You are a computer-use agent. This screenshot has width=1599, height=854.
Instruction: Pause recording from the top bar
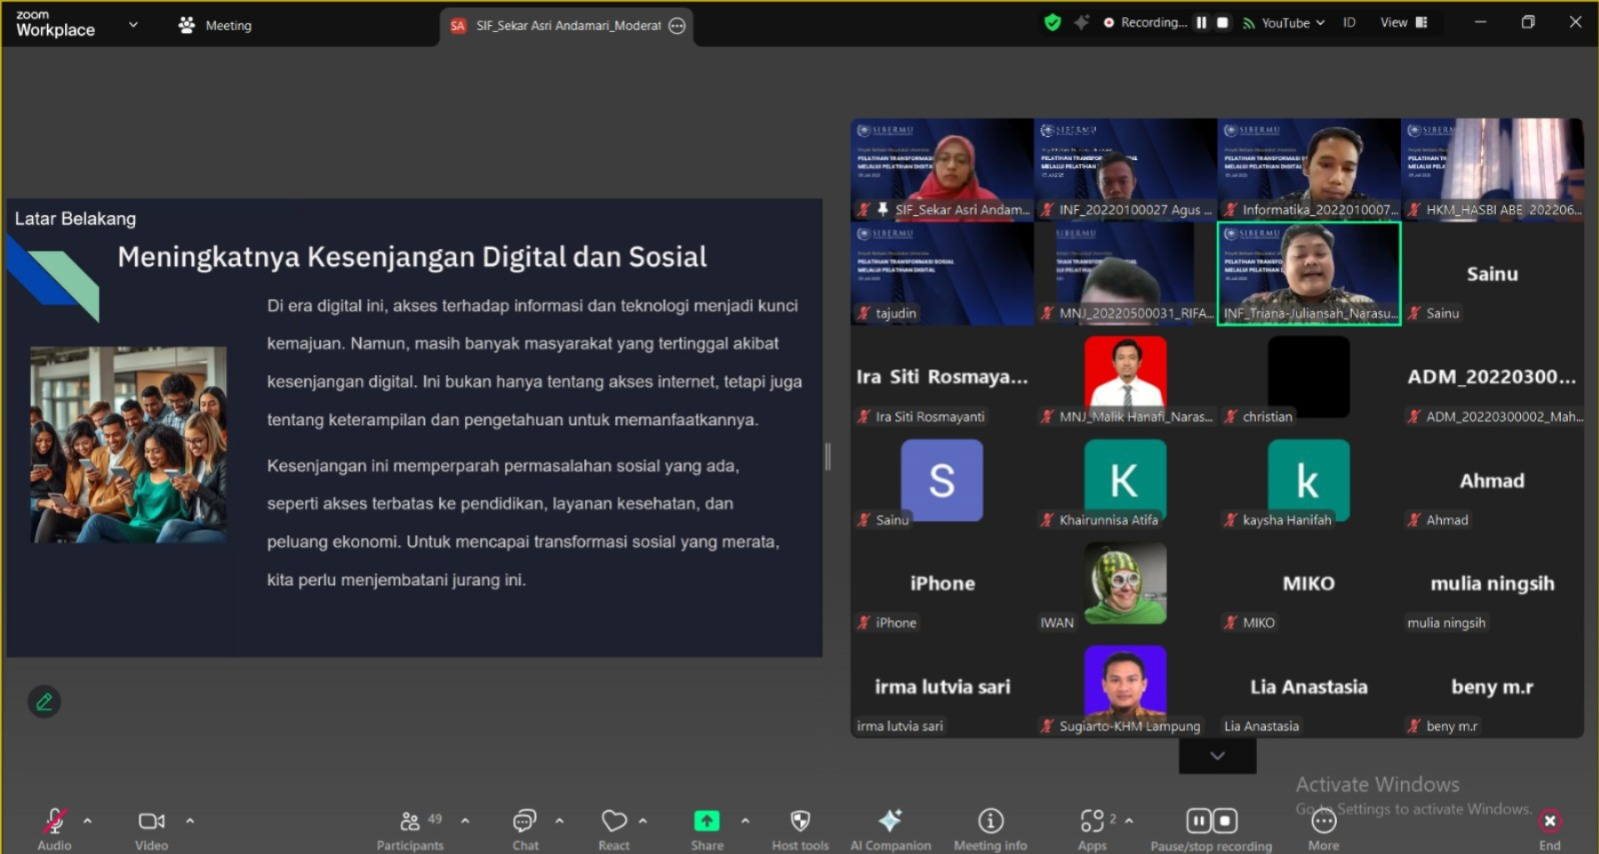1201,22
